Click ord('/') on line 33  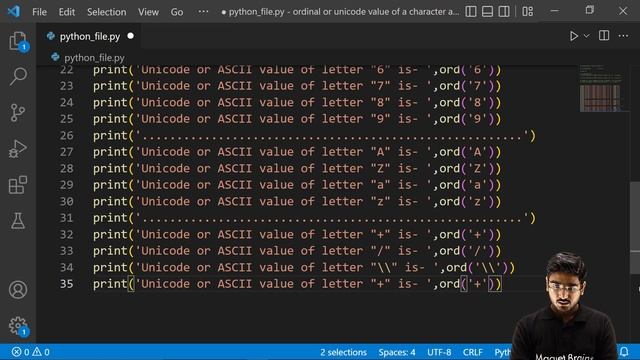(x=466, y=251)
